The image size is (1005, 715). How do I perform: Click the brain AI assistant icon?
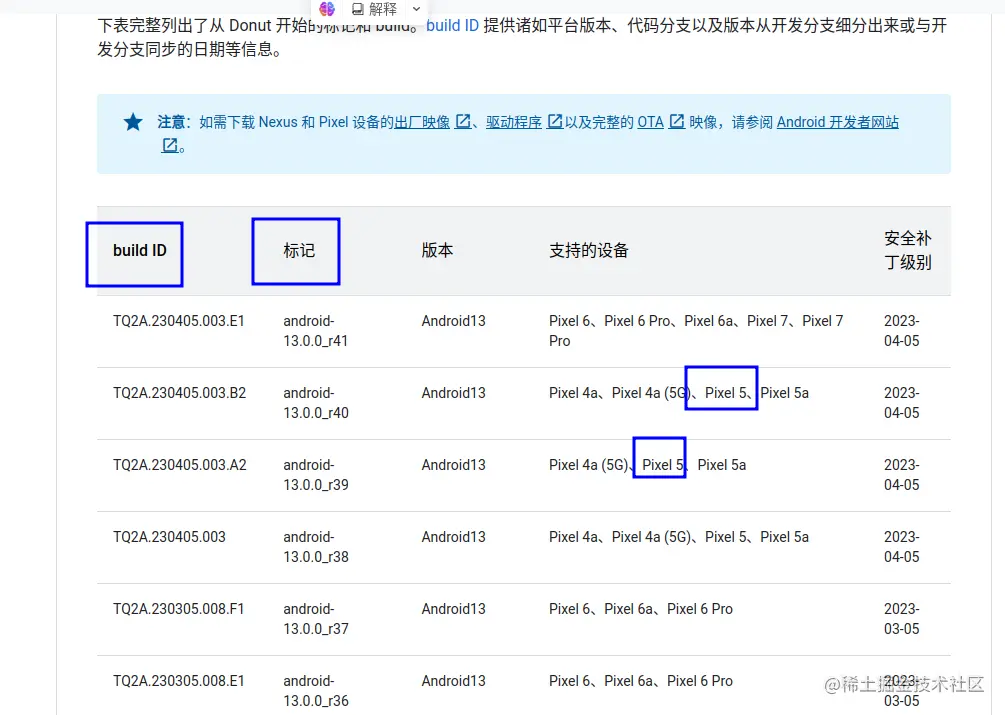point(327,9)
